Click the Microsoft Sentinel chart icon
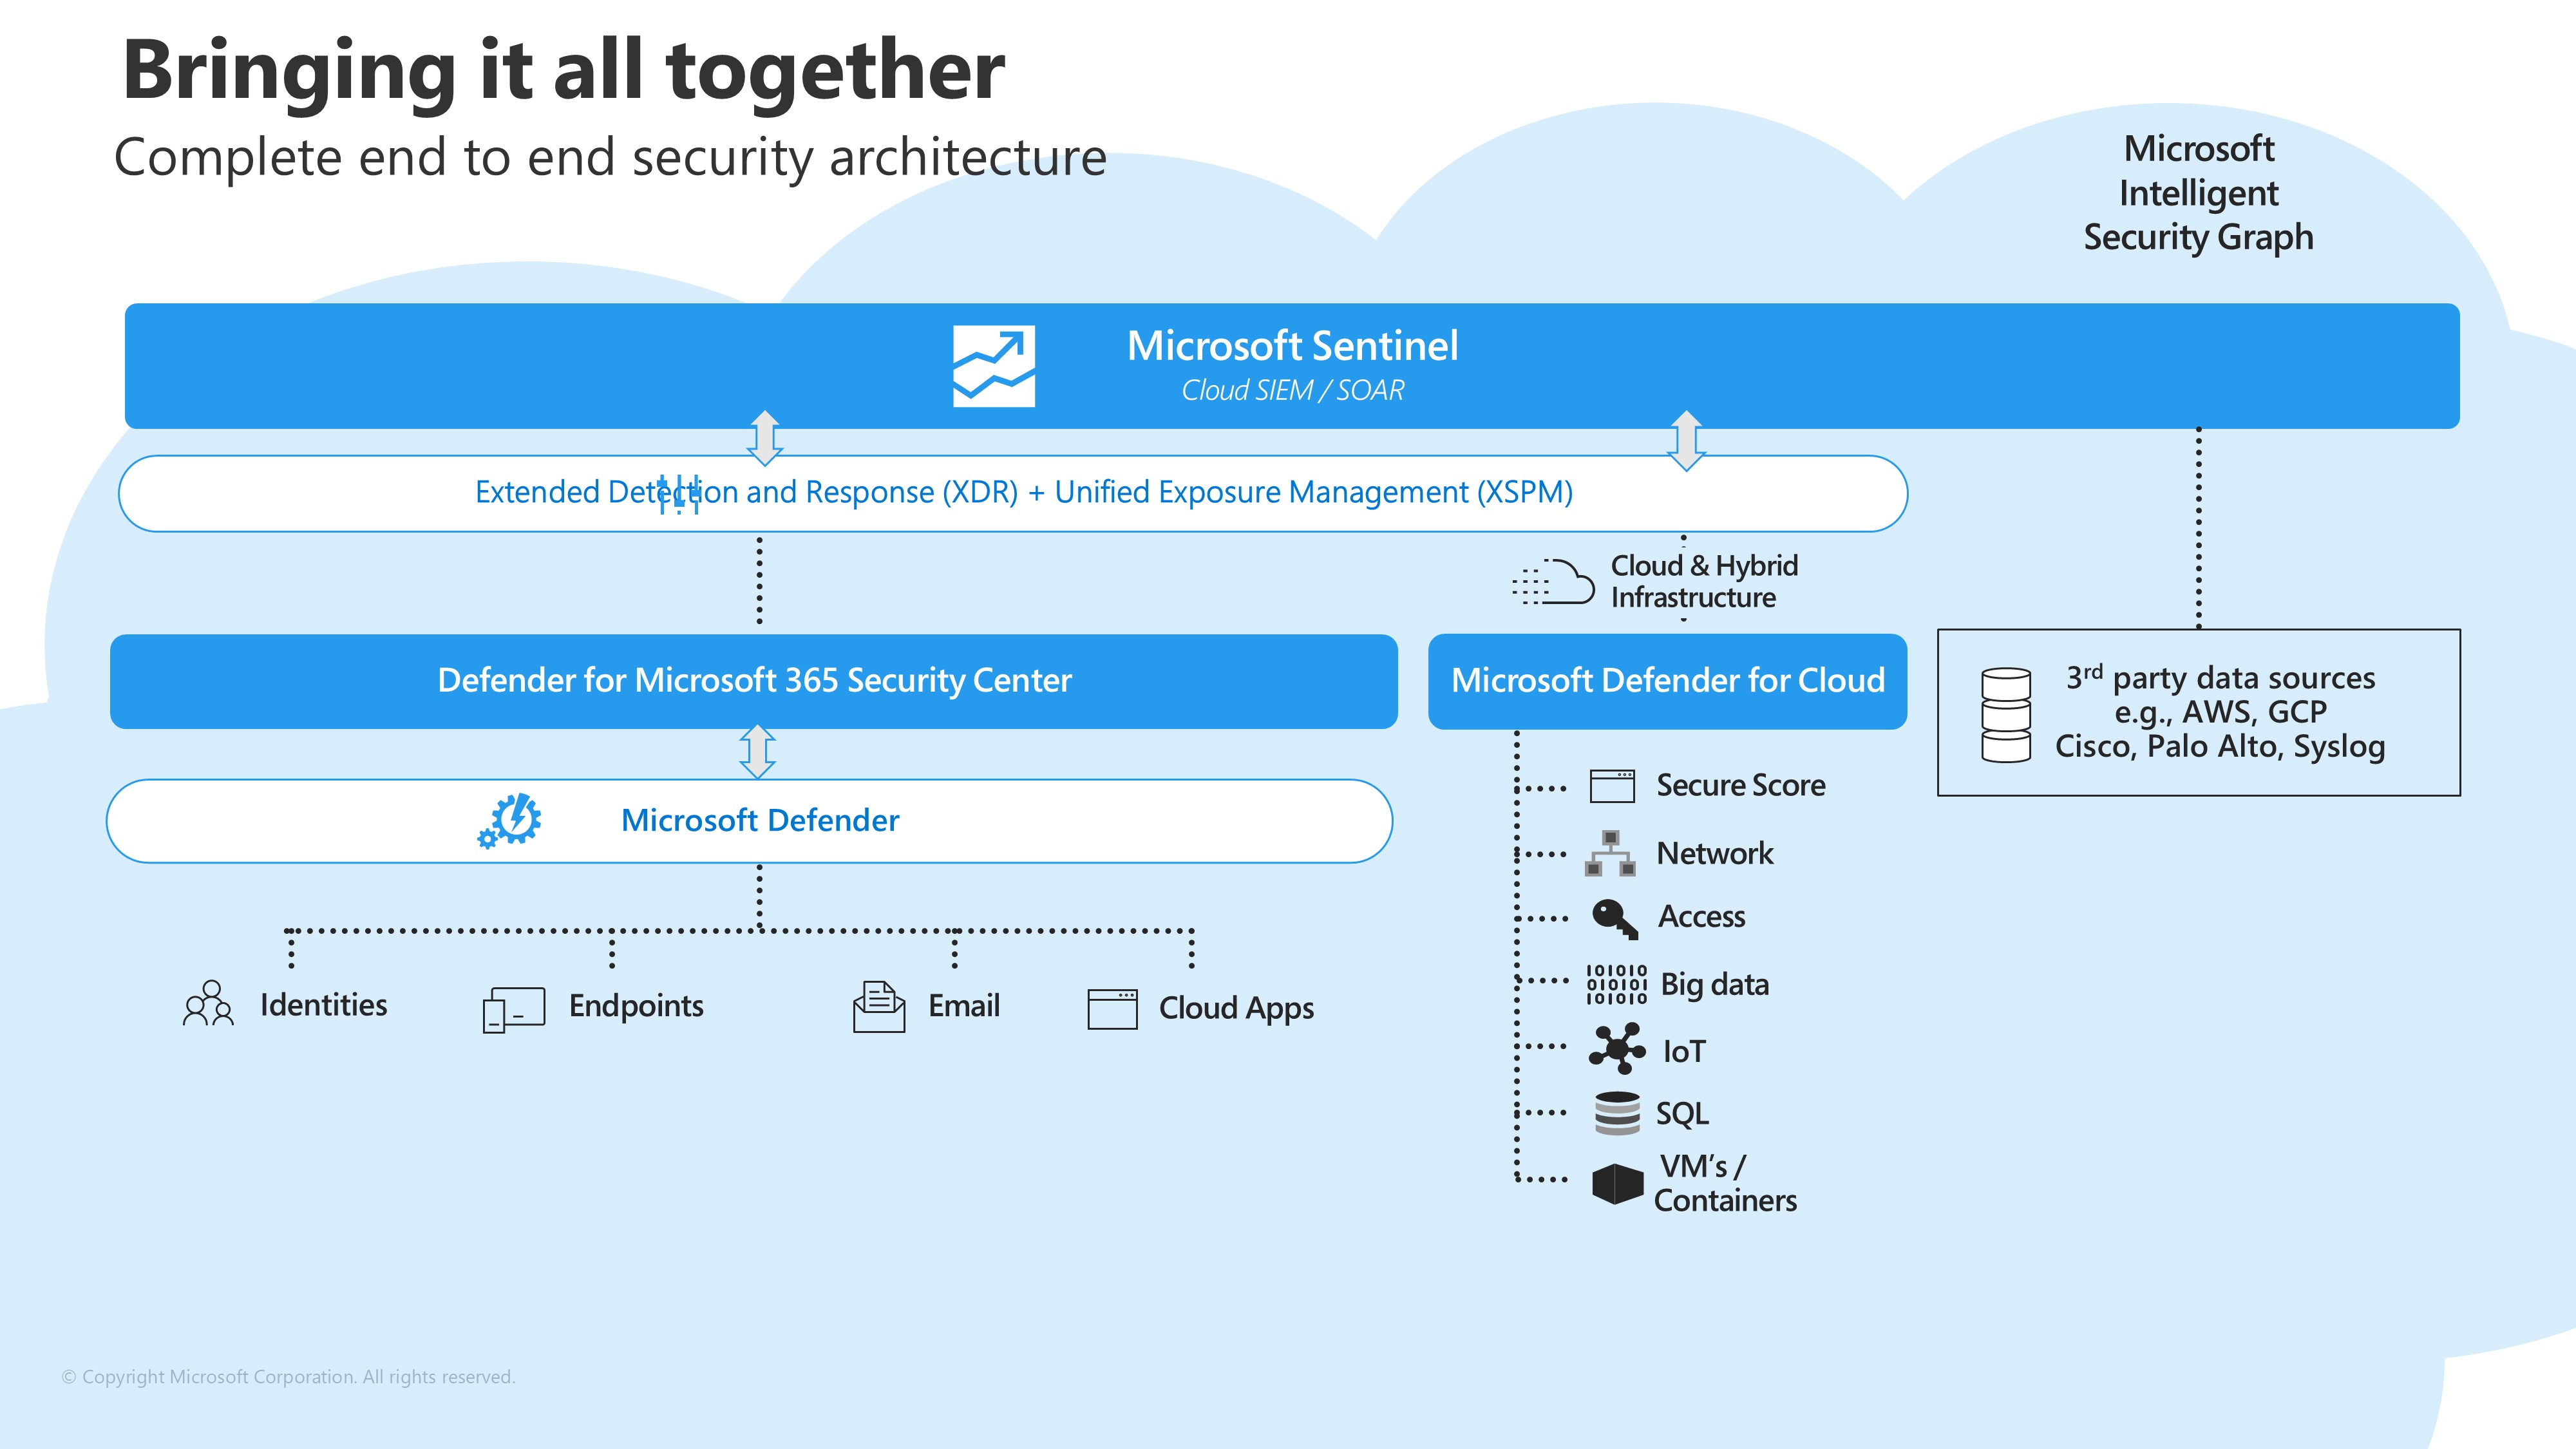Screen dimensions: 2576x1449 993,366
